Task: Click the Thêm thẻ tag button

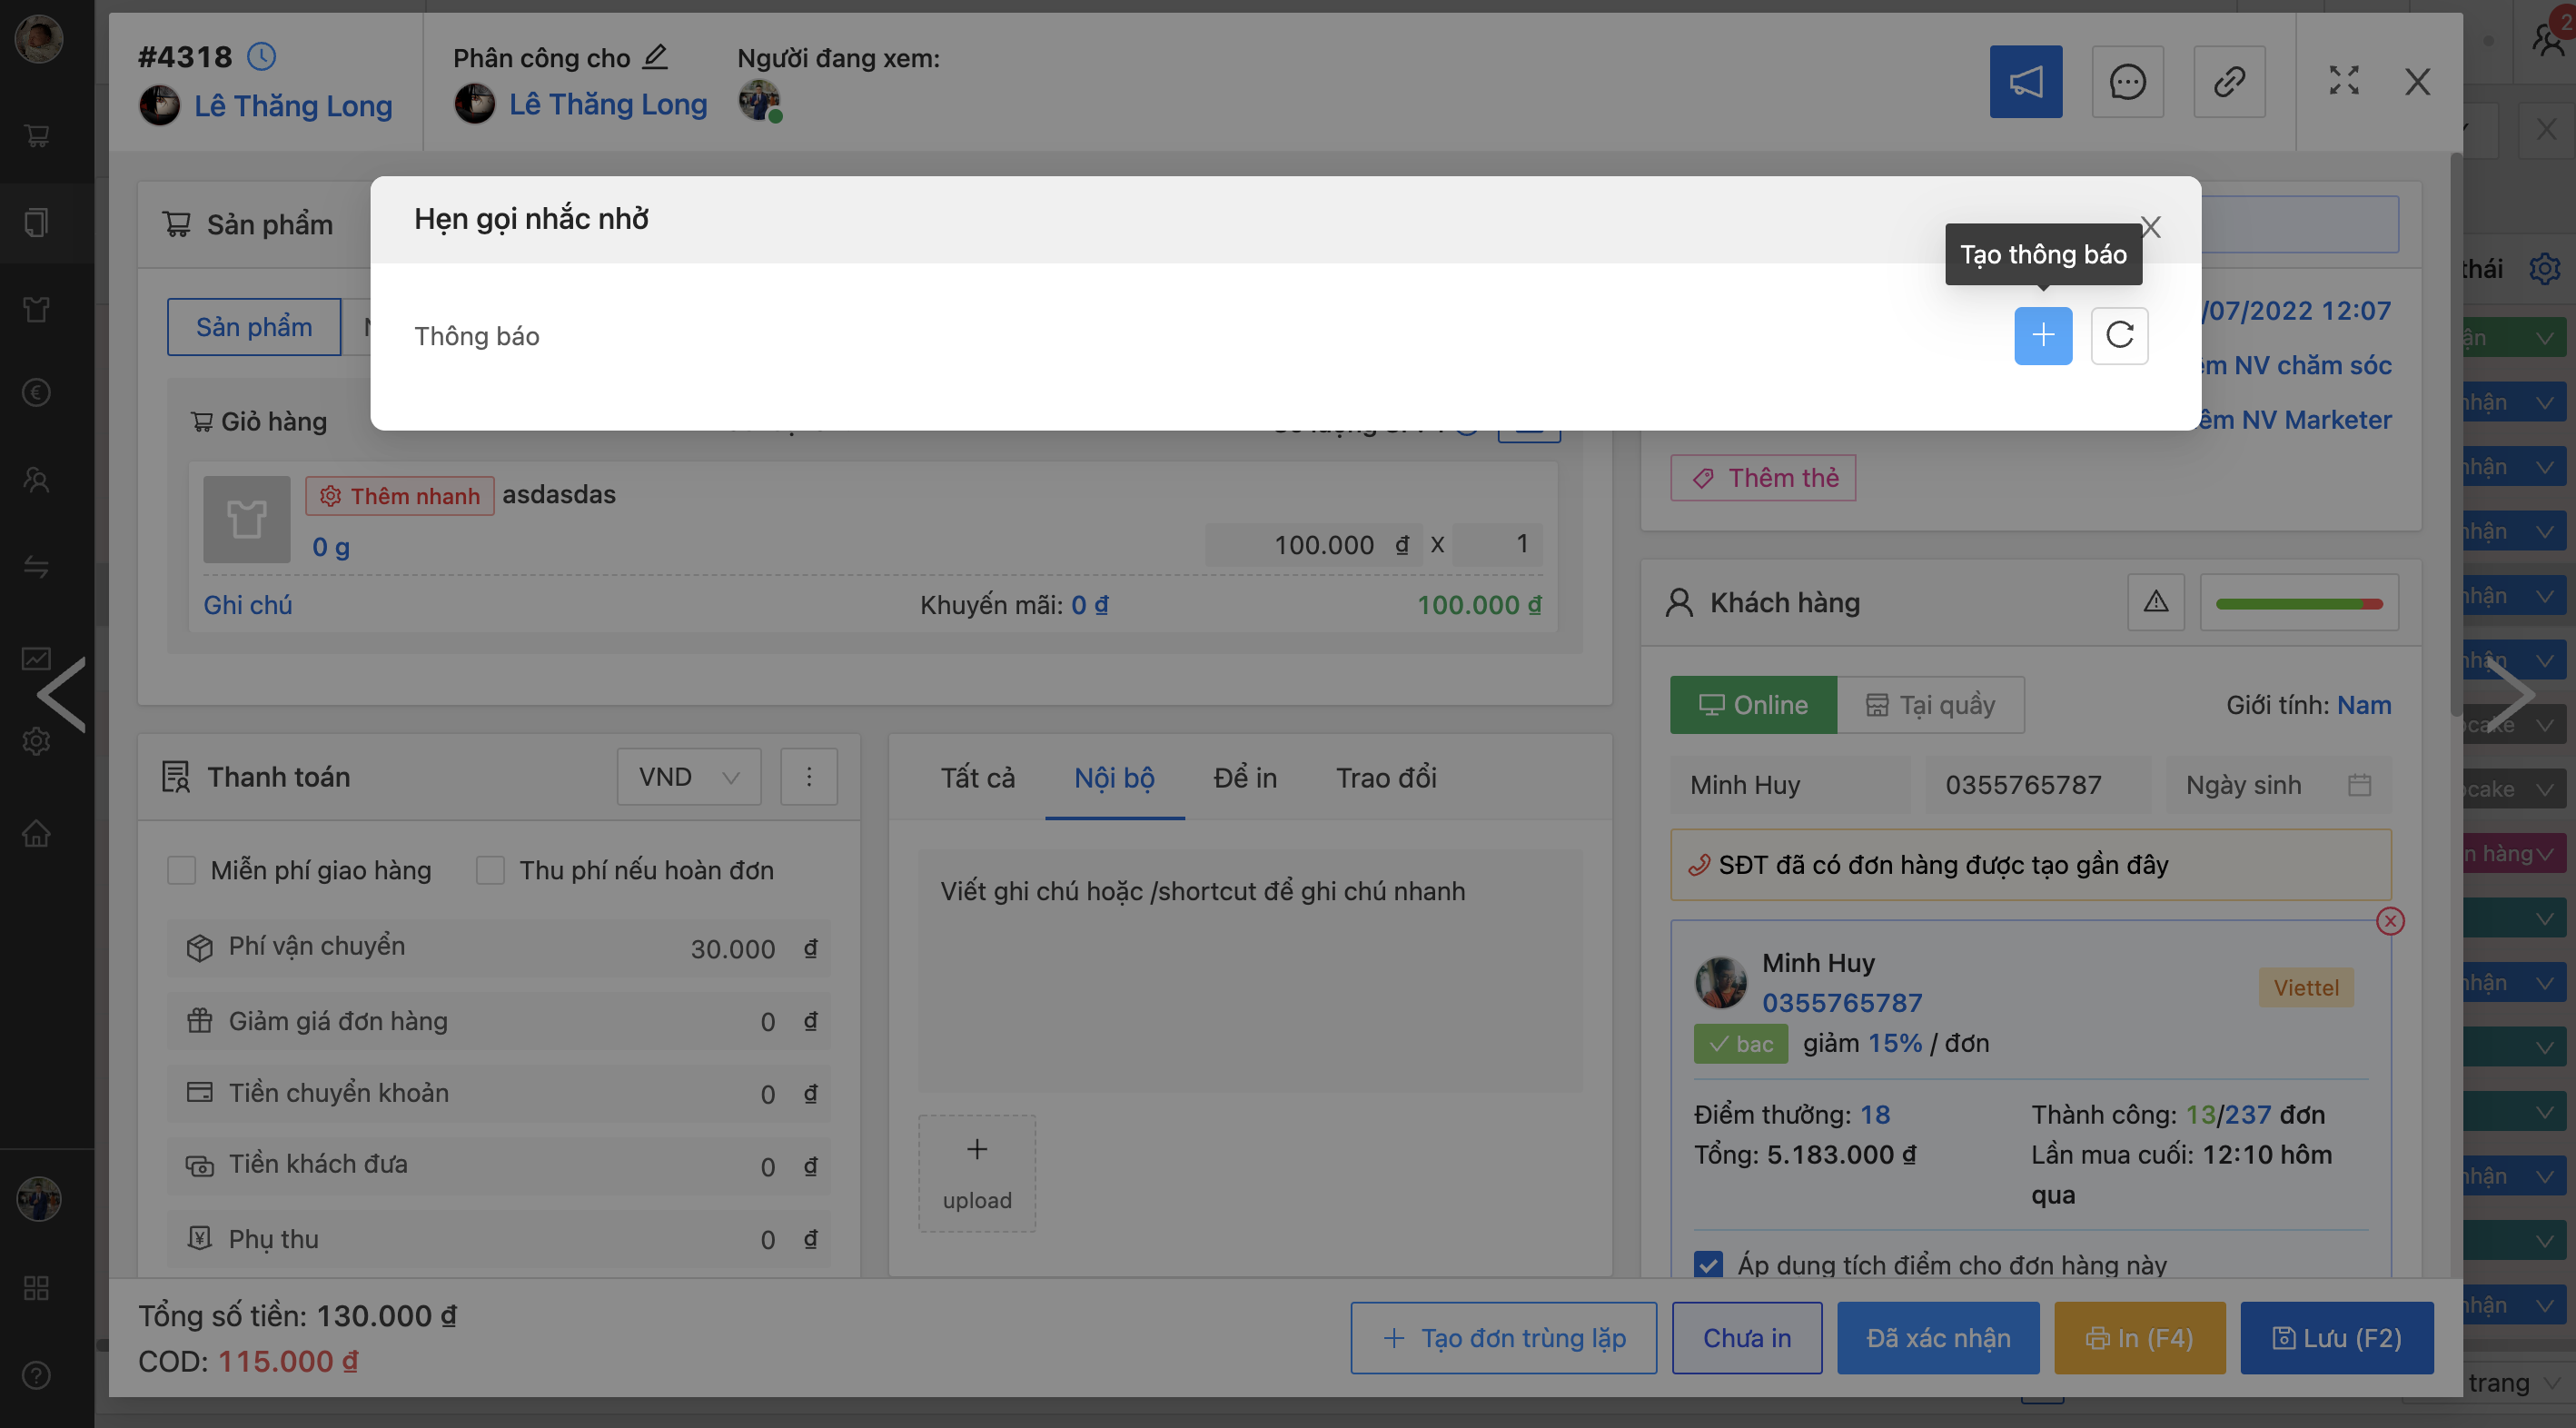Action: pyautogui.click(x=1762, y=478)
